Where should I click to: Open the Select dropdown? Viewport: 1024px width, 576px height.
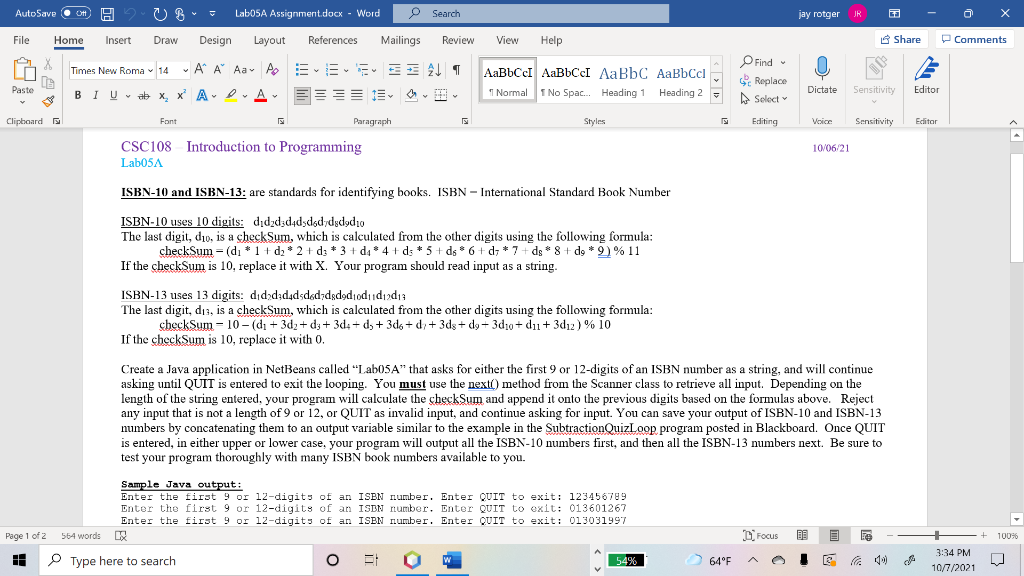point(764,99)
